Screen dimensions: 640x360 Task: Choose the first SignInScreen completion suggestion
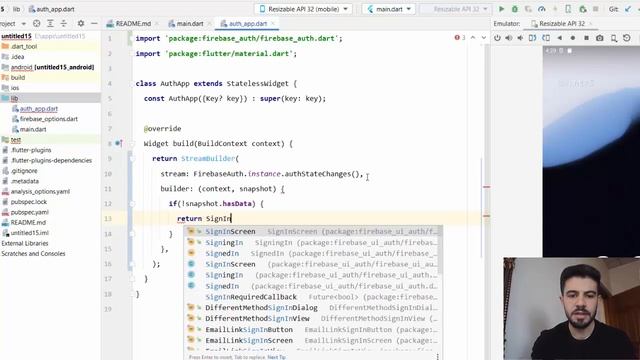pyautogui.click(x=313, y=231)
